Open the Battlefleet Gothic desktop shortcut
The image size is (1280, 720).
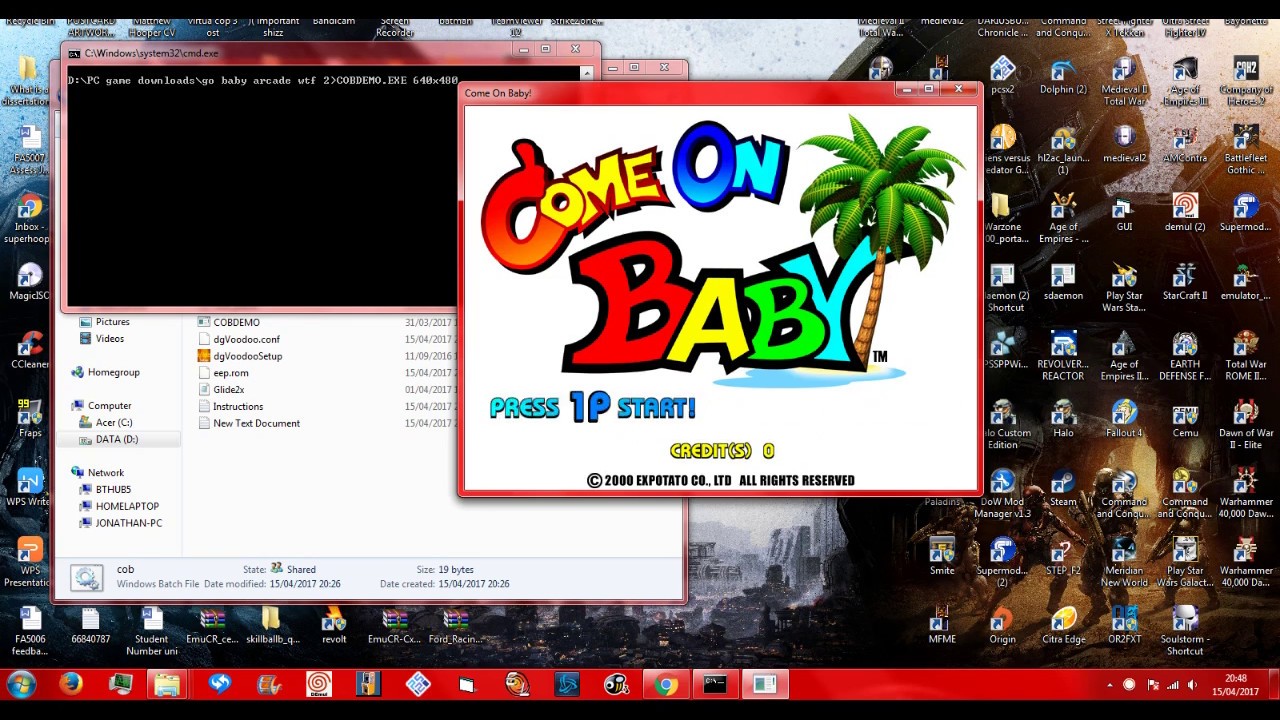pyautogui.click(x=1245, y=150)
